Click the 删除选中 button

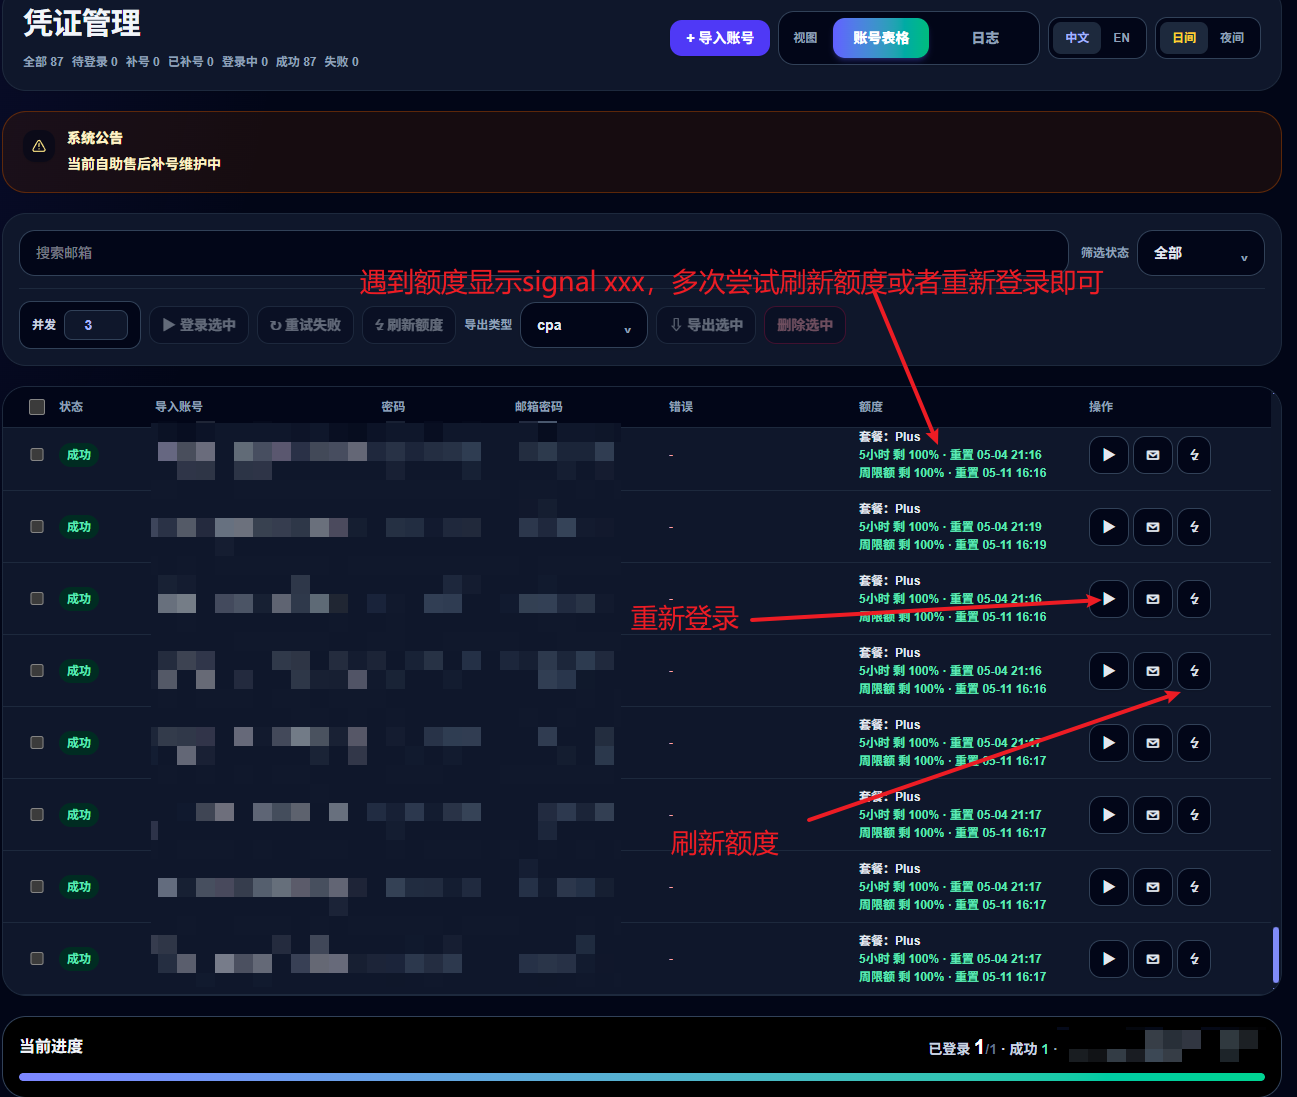click(805, 325)
